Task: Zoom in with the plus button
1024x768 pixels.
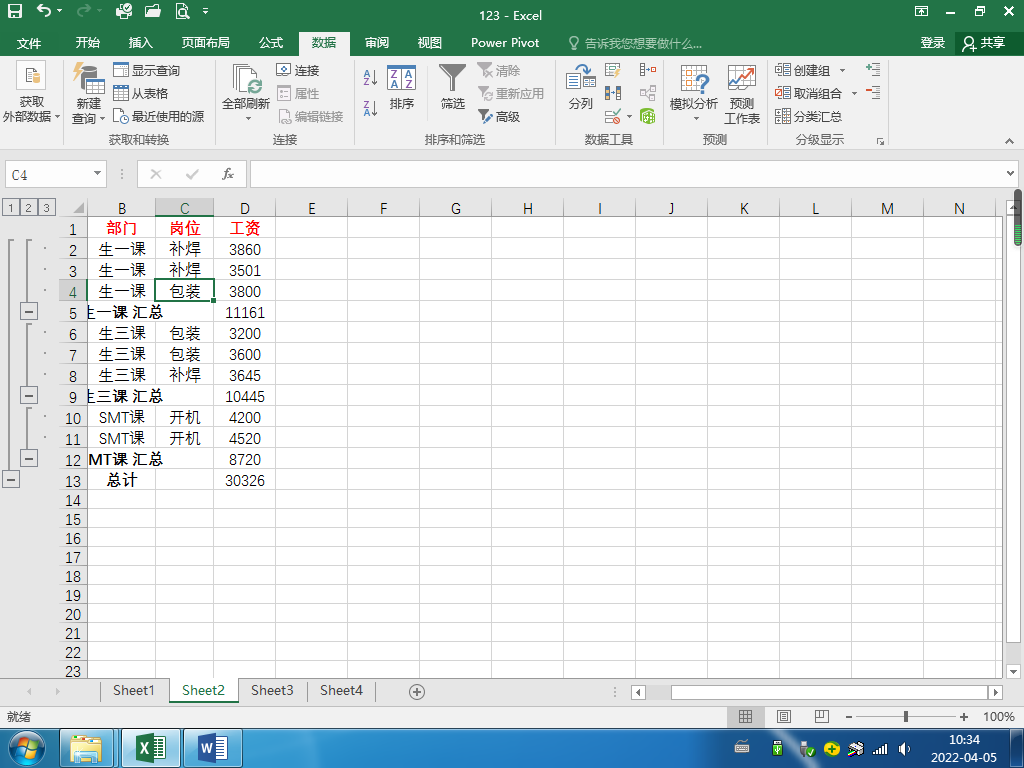Action: point(964,716)
